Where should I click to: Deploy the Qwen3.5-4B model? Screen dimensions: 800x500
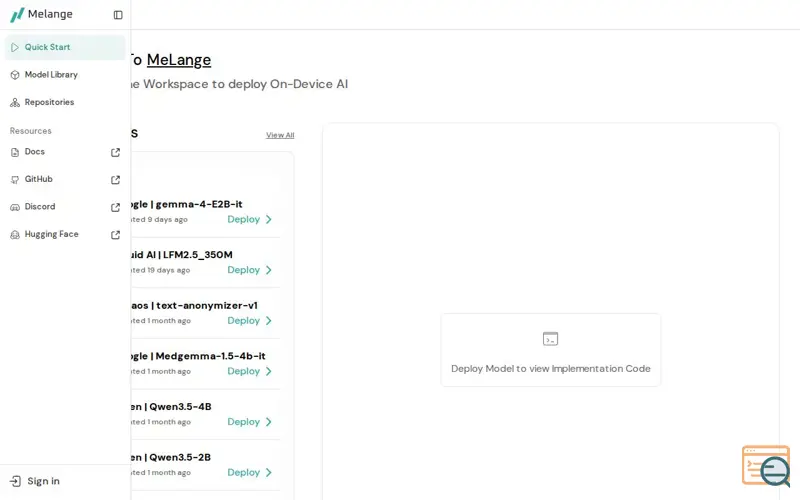(243, 422)
